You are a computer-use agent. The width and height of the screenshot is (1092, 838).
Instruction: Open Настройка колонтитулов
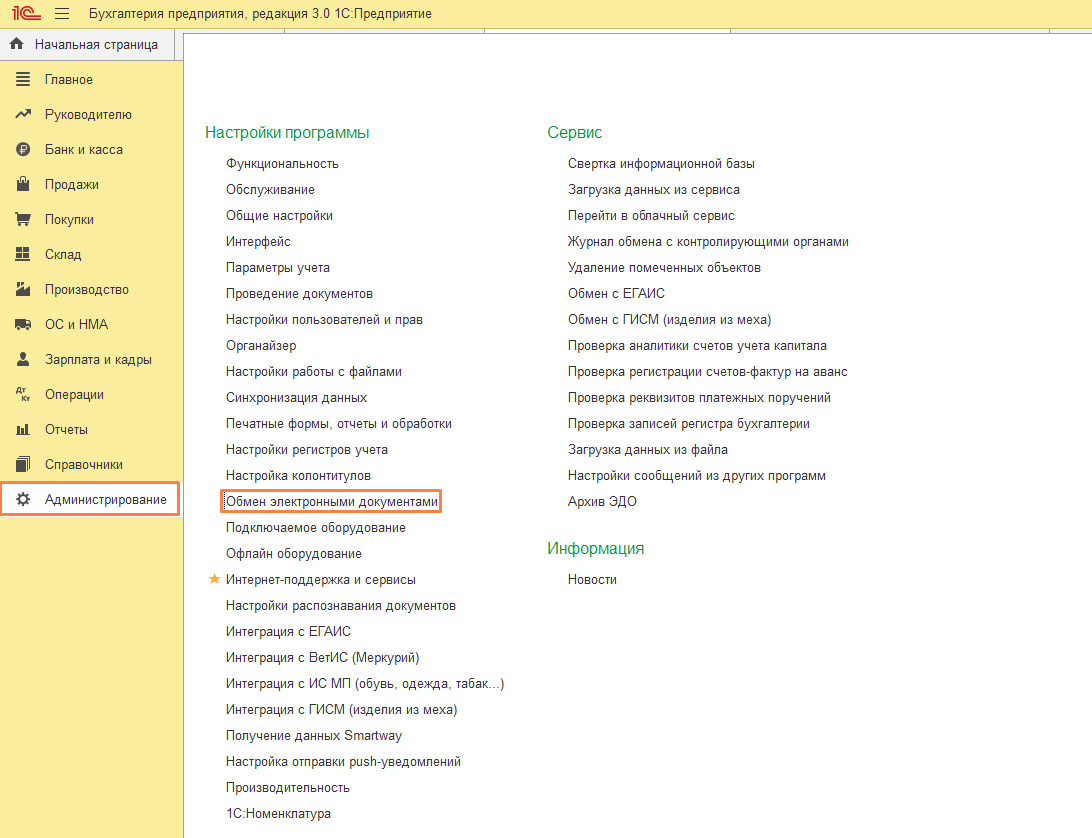point(298,476)
